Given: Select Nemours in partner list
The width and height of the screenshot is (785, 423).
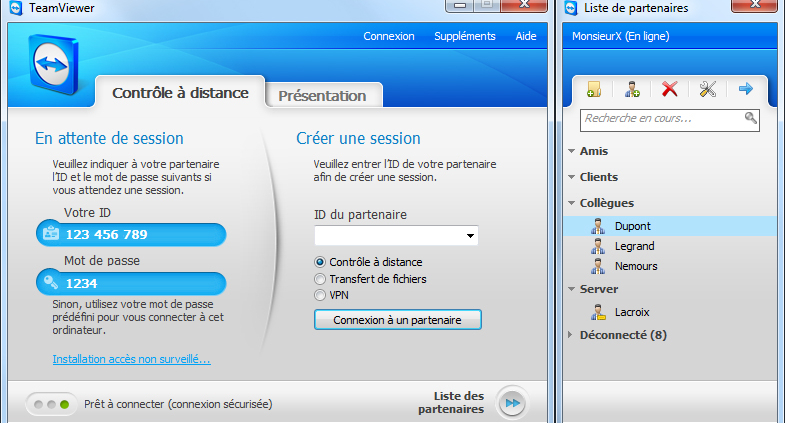Looking at the screenshot, I should pos(670,266).
